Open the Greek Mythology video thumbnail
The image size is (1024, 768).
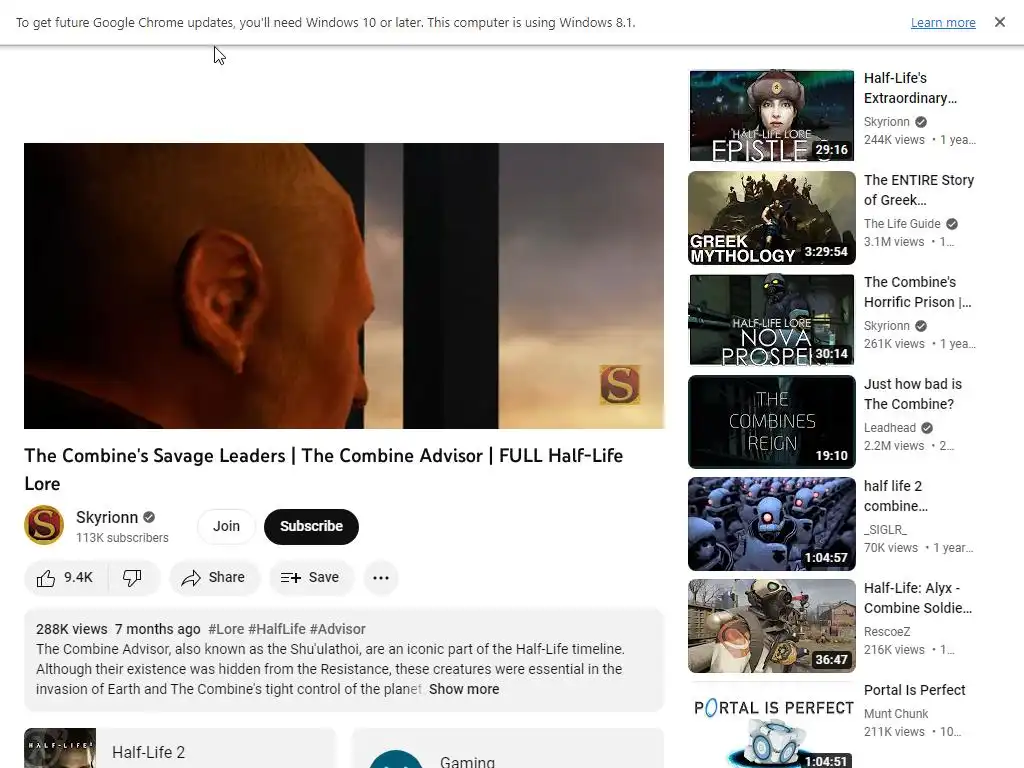pos(772,217)
